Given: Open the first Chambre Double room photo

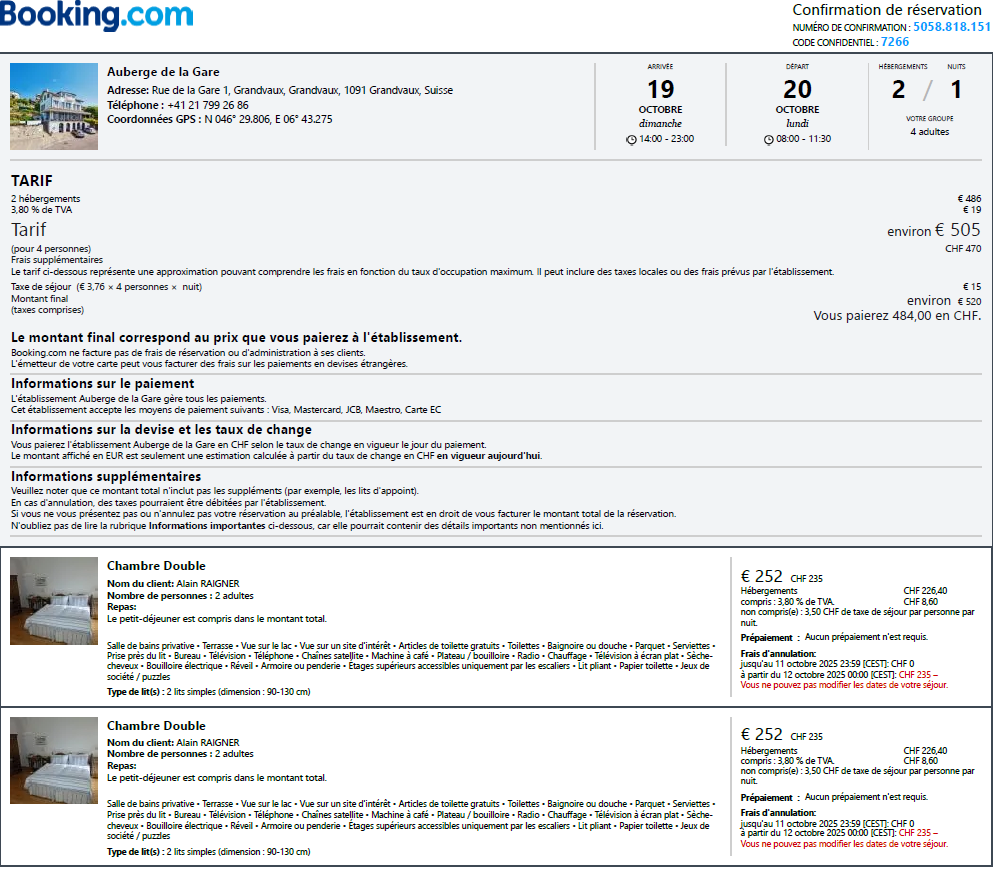Looking at the screenshot, I should 54,600.
